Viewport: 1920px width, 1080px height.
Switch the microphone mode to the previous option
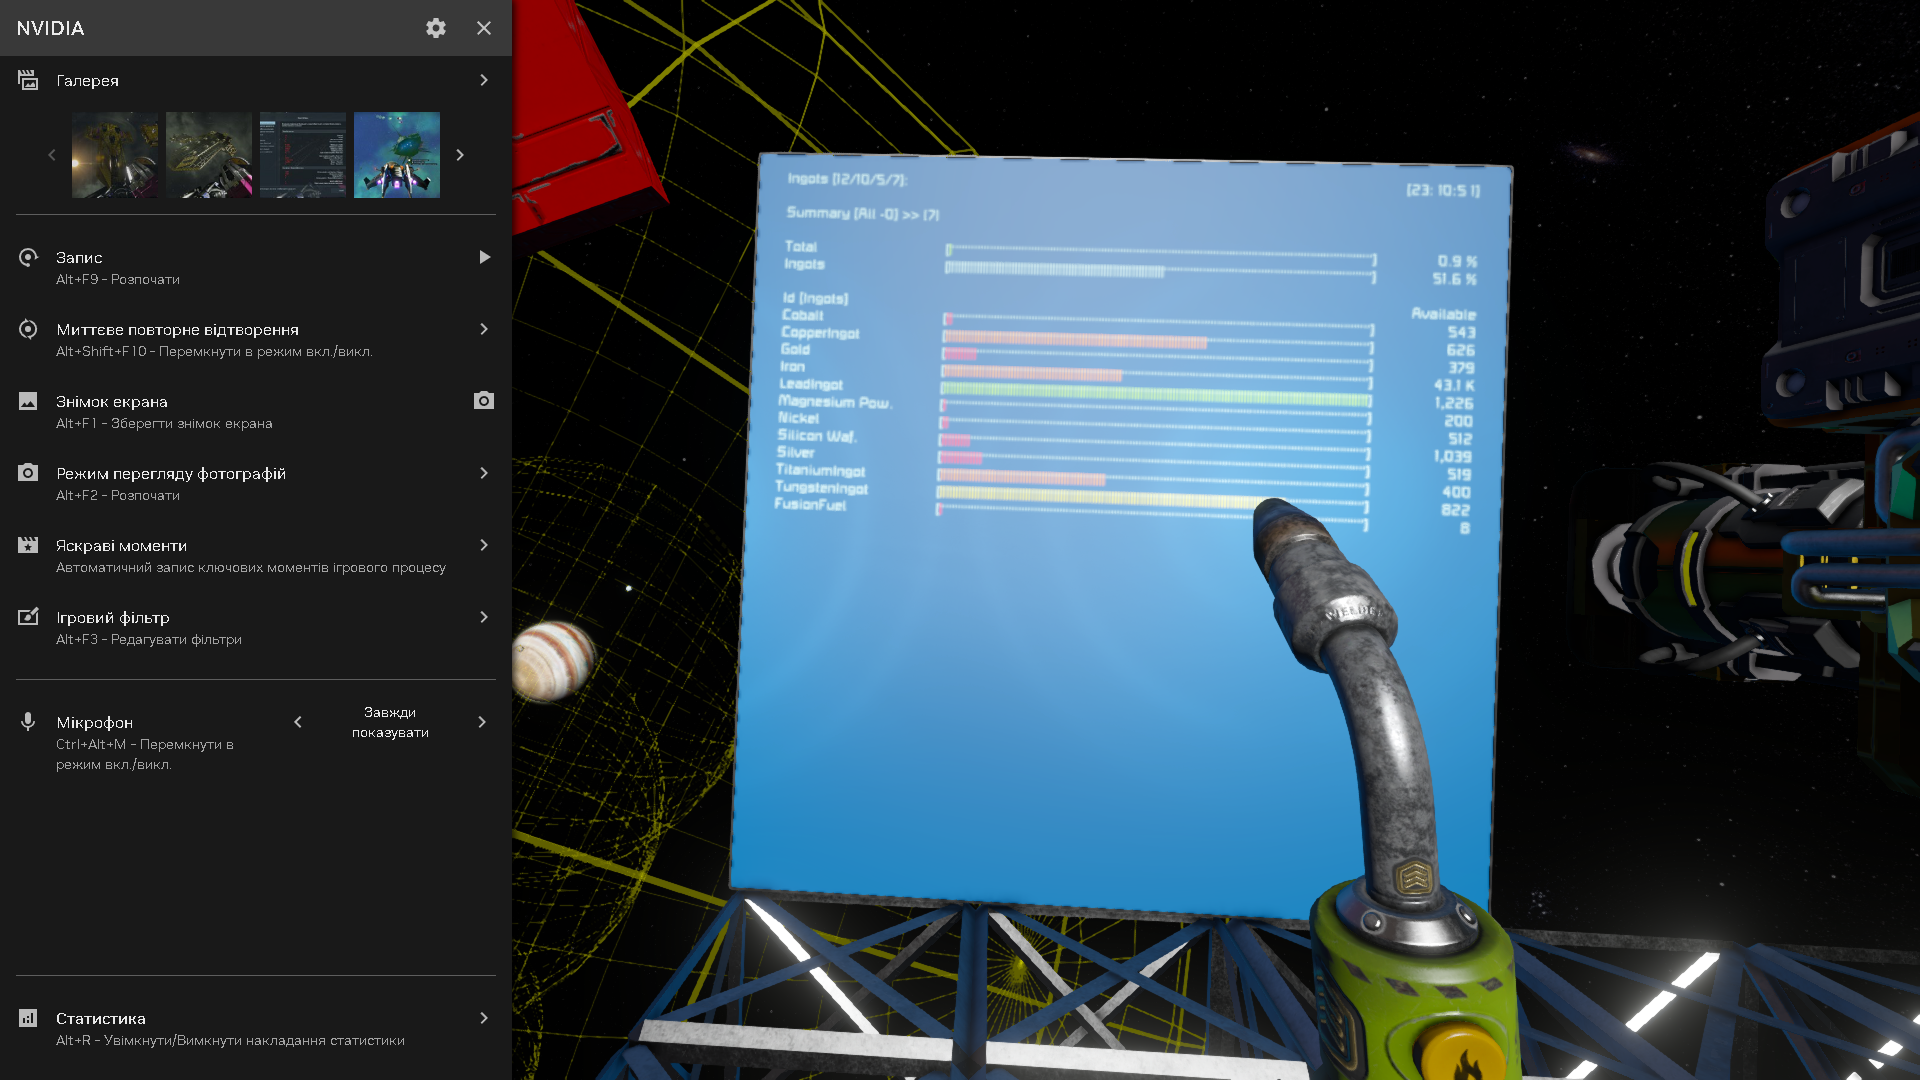point(298,722)
